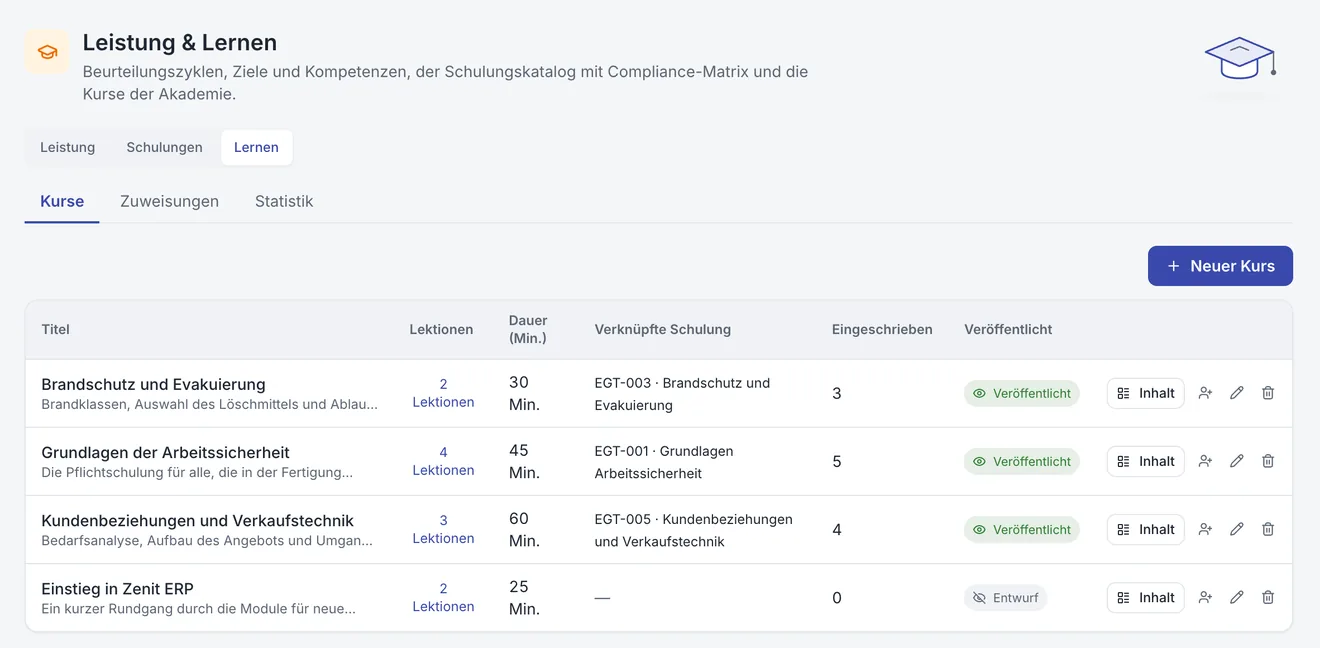The width and height of the screenshot is (1320, 648).
Task: Open Inhalt for Kundenbeziehungen und Verkaufstechnik
Action: coord(1146,529)
